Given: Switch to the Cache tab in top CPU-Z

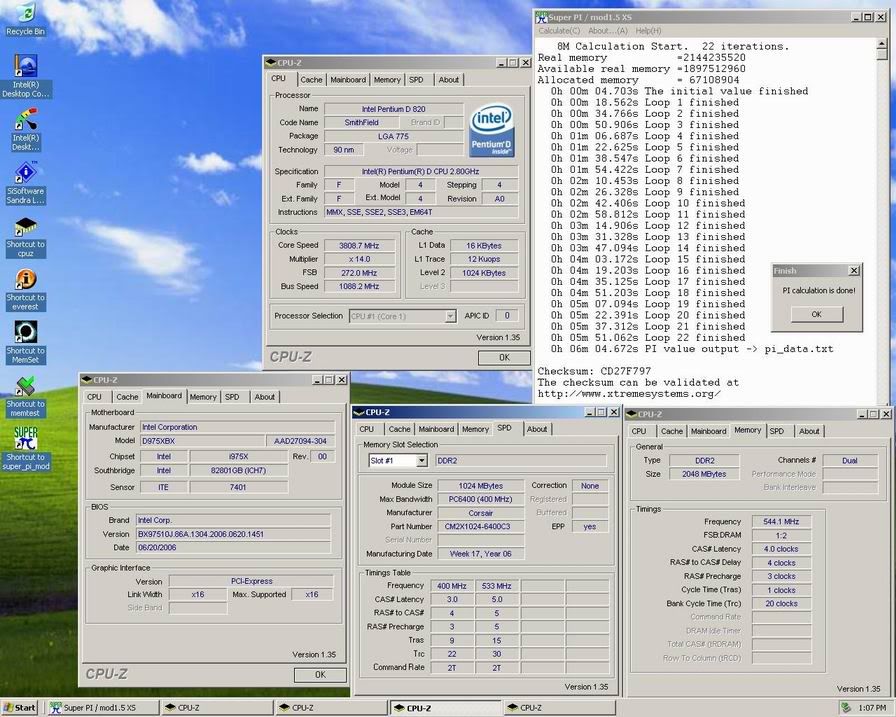Looking at the screenshot, I should click(x=311, y=80).
